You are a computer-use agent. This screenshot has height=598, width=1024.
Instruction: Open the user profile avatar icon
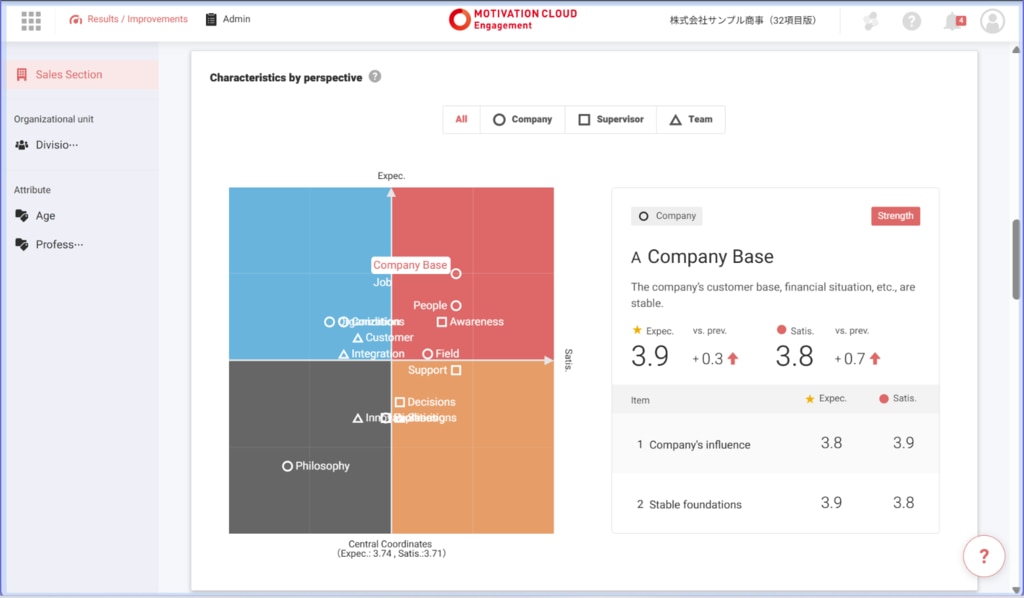(x=992, y=21)
